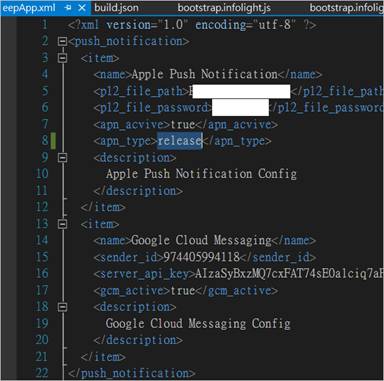
Task: Collapse the description node on line 9
Action: [x=62, y=157]
